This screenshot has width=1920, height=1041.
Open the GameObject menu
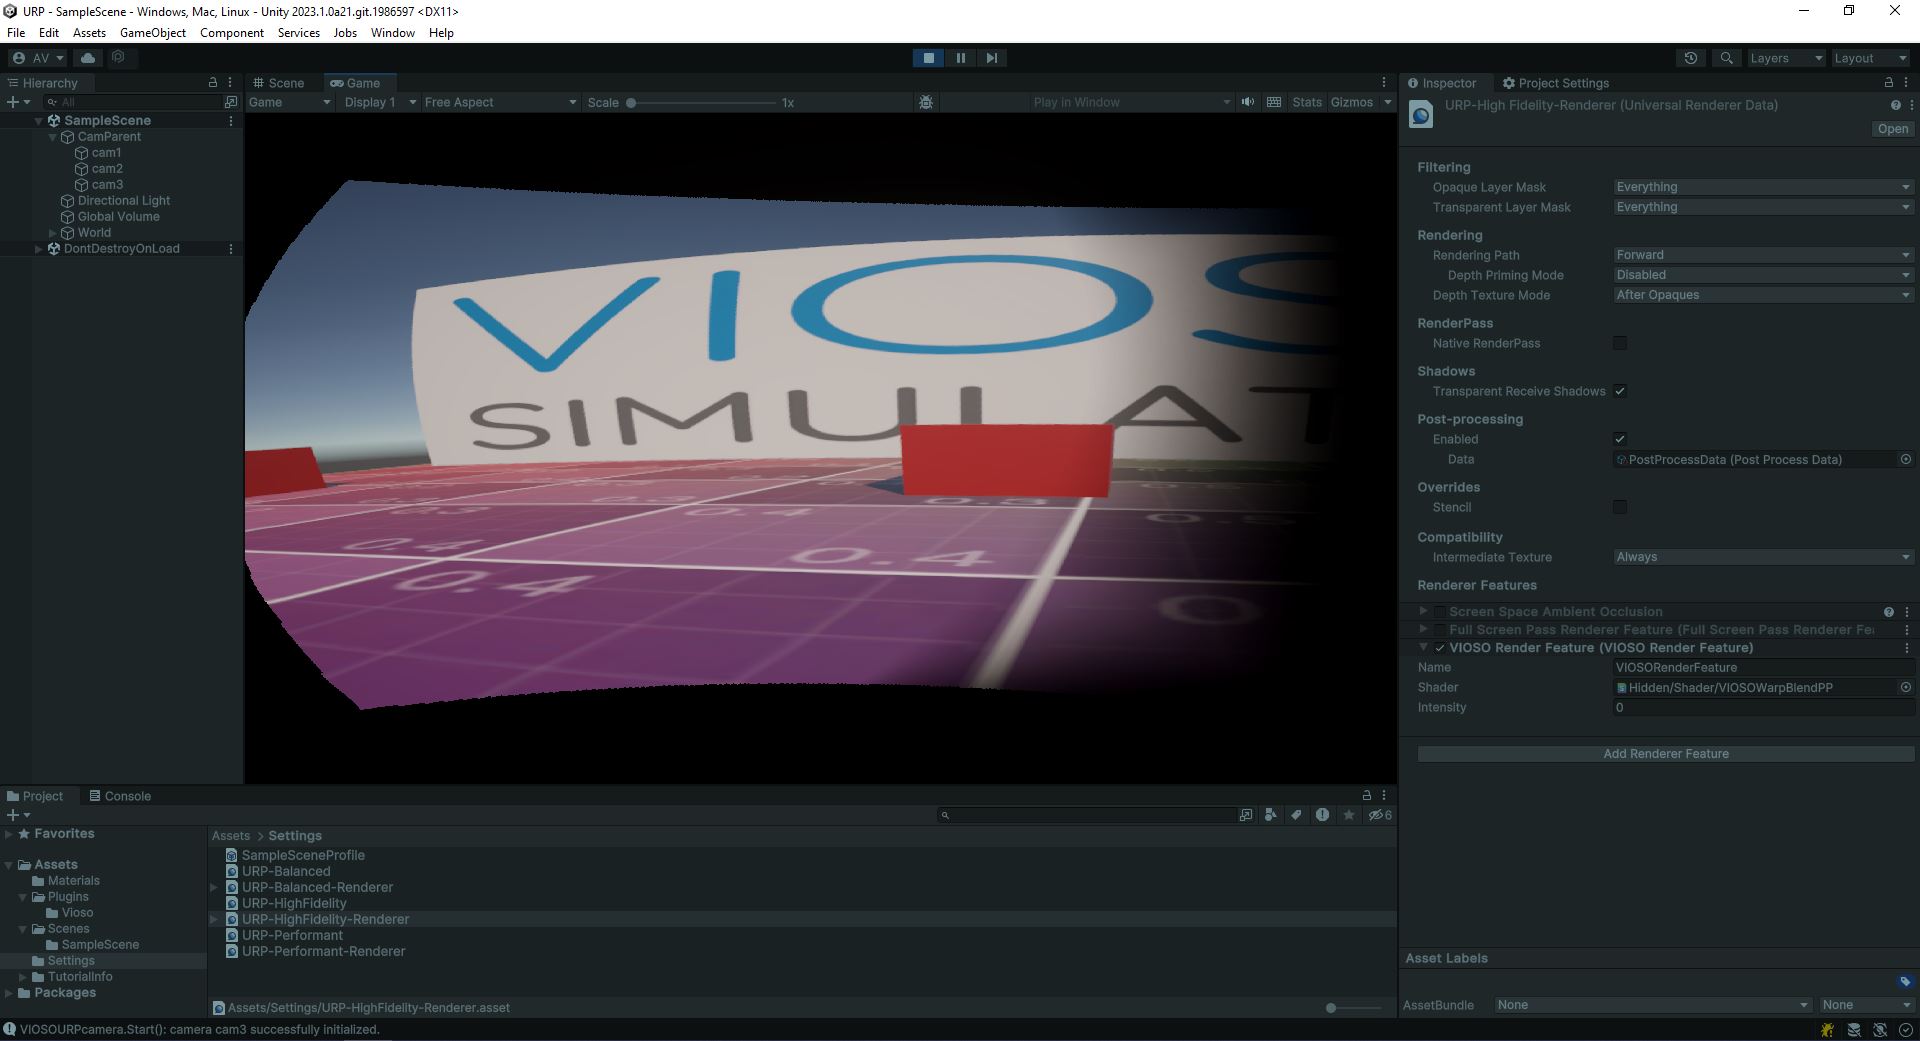click(x=153, y=33)
